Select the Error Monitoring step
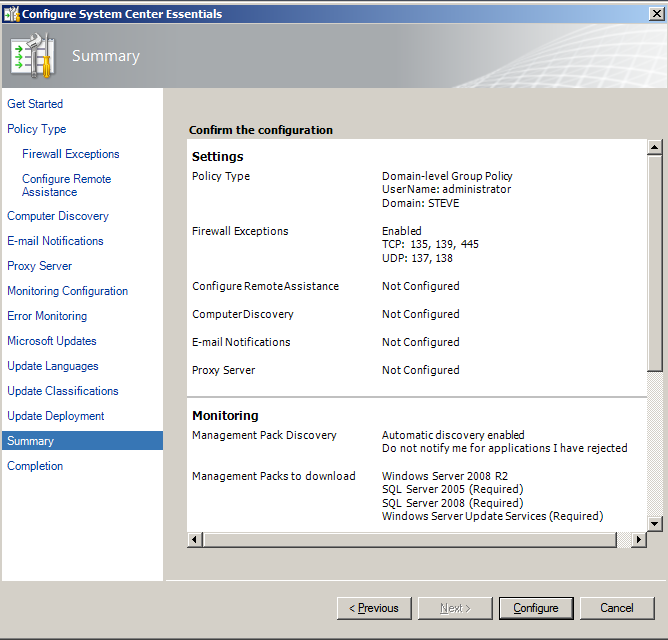Viewport: 668px width, 640px height. coord(47,316)
